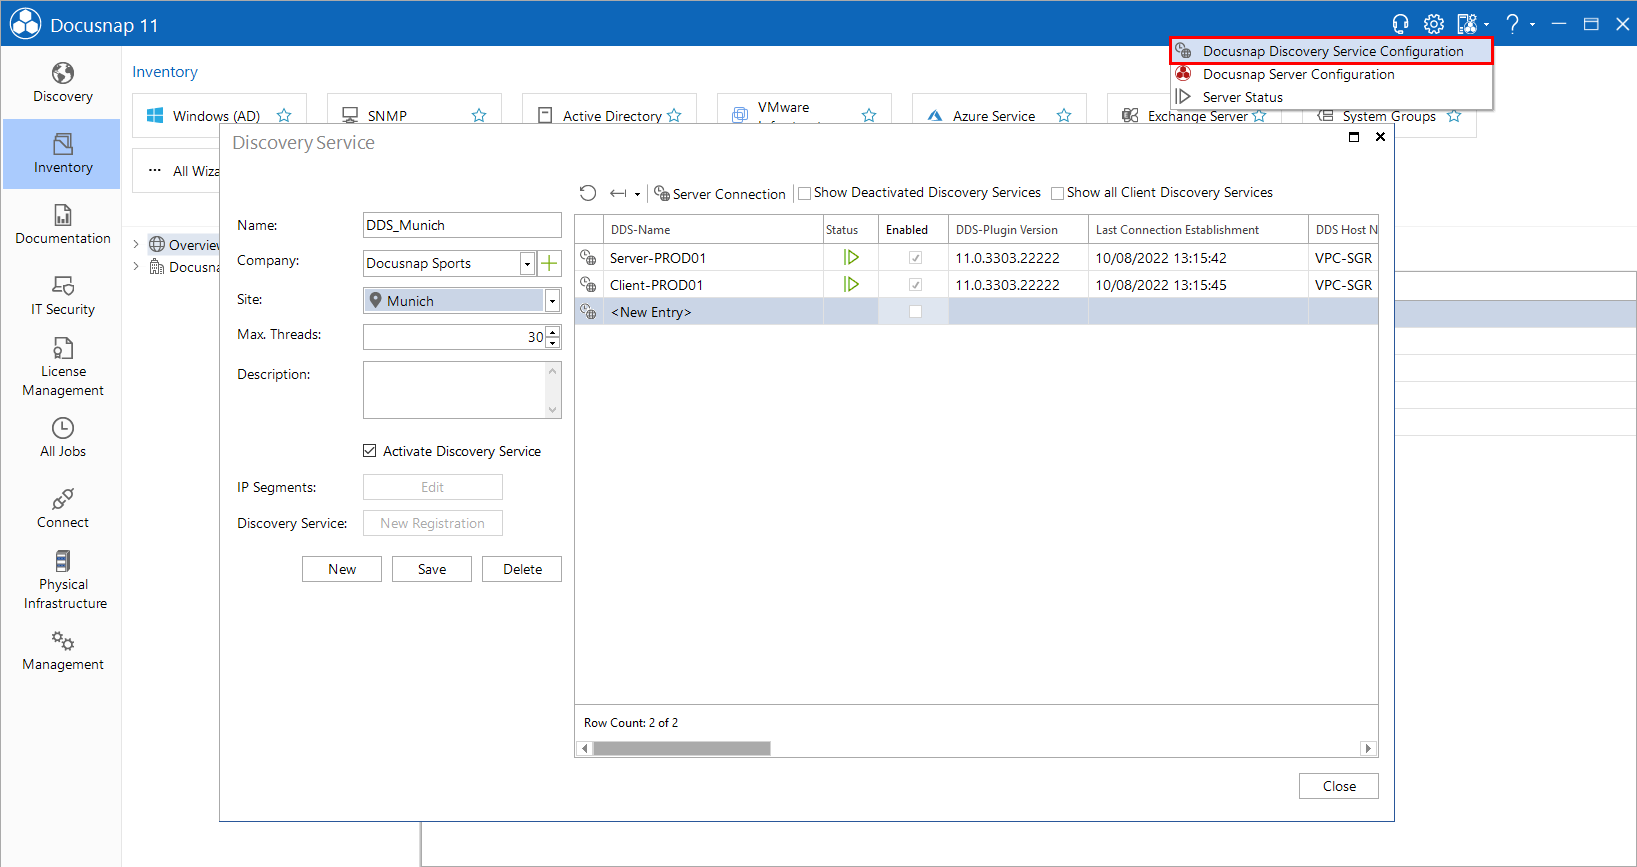Decrease the Max. Threads value
Screen dimensions: 1637x867
pos(553,343)
